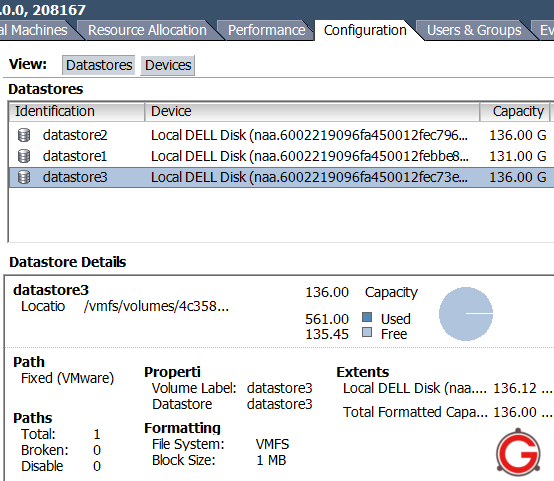Viewport: 554px width, 481px height.
Task: Sort by the Identification column header
Action: (77, 112)
